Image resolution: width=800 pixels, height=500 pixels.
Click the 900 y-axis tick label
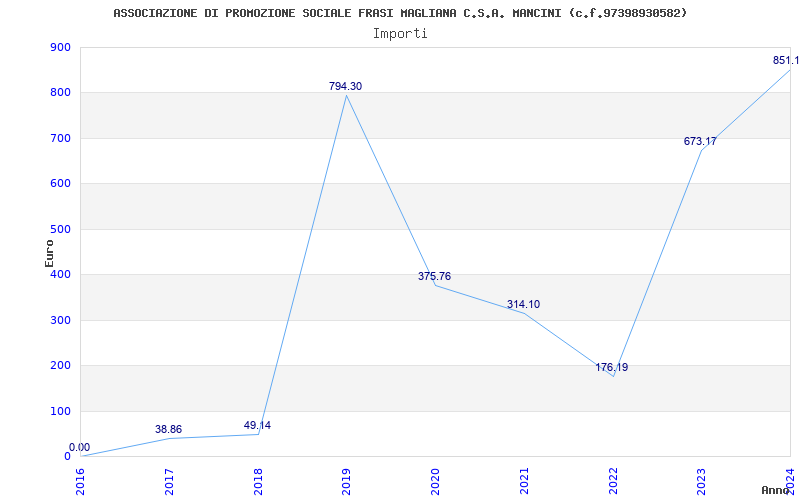60,47
